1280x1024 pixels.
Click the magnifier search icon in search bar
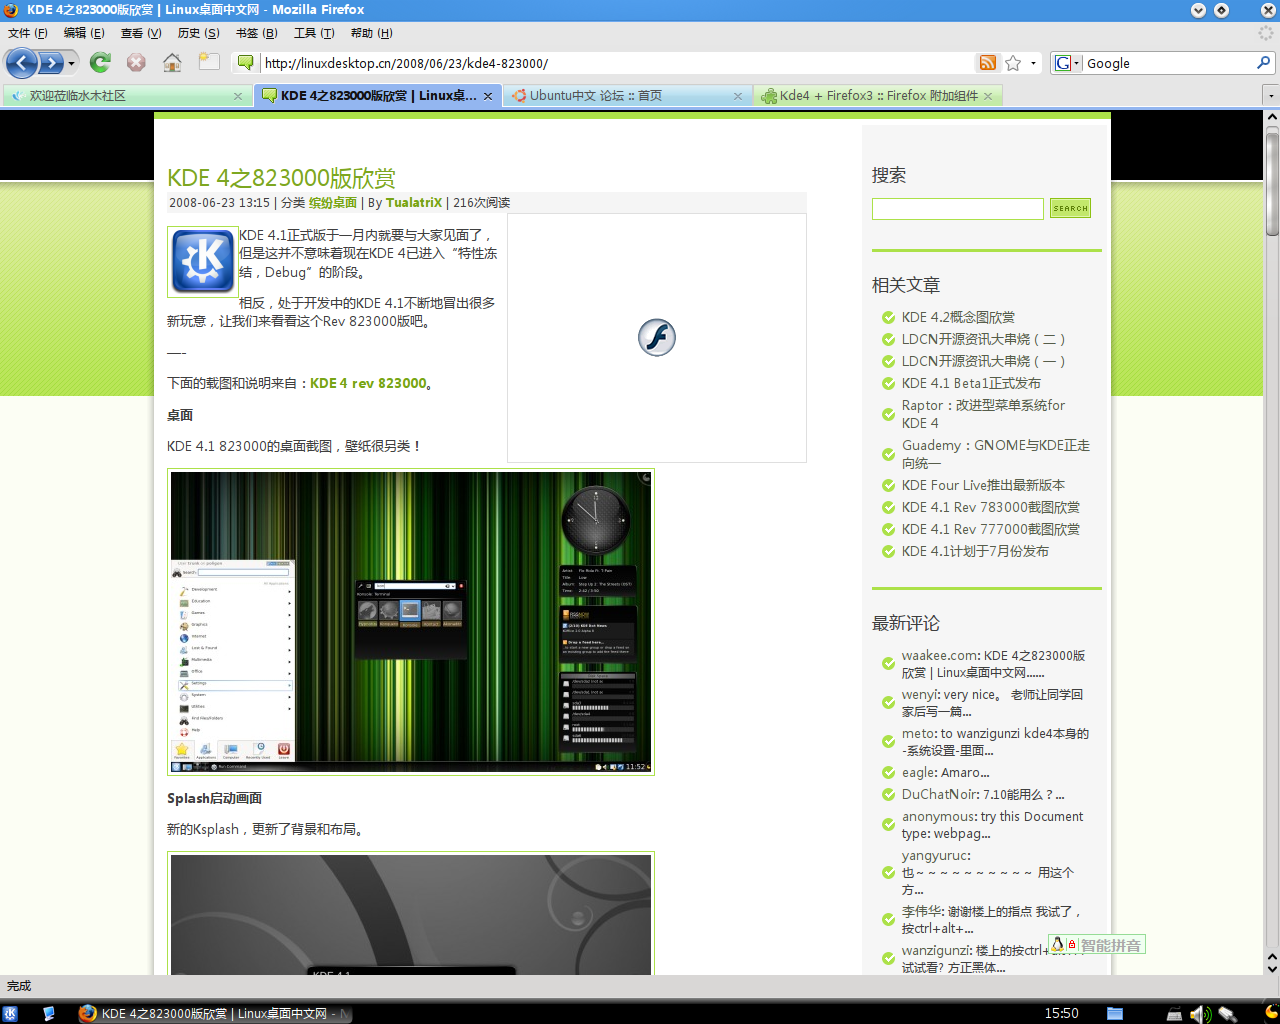pos(1263,63)
